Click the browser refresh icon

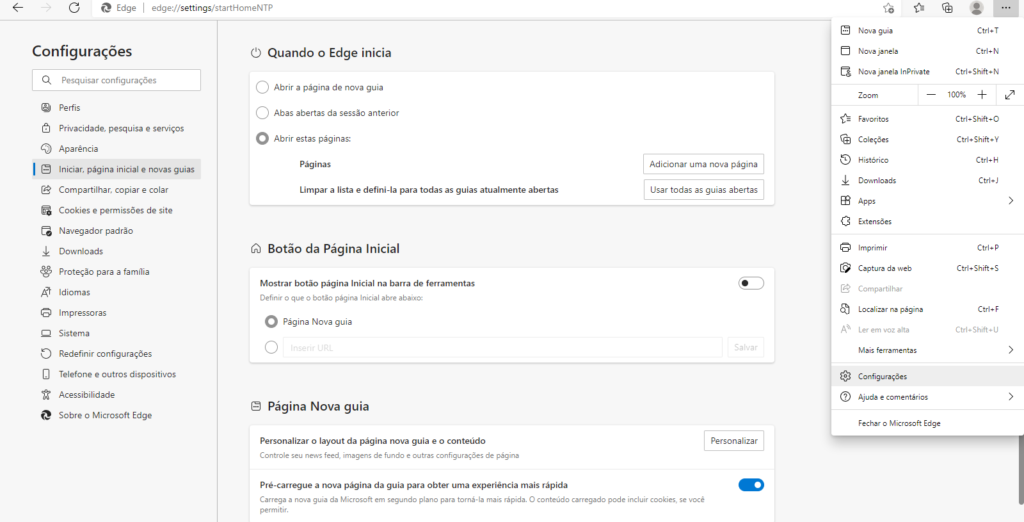(x=74, y=8)
